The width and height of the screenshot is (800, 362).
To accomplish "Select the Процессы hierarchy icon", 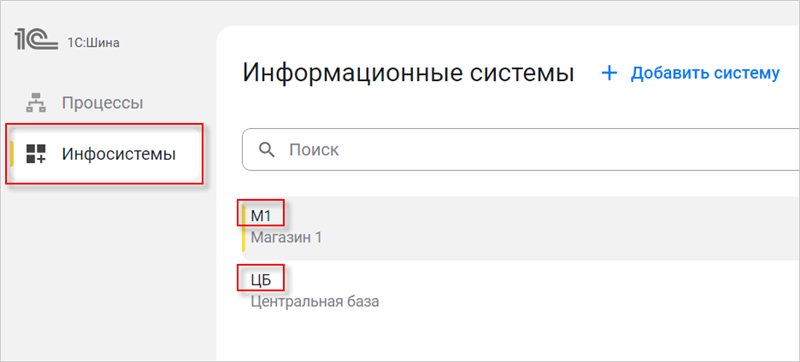I will pyautogui.click(x=36, y=104).
